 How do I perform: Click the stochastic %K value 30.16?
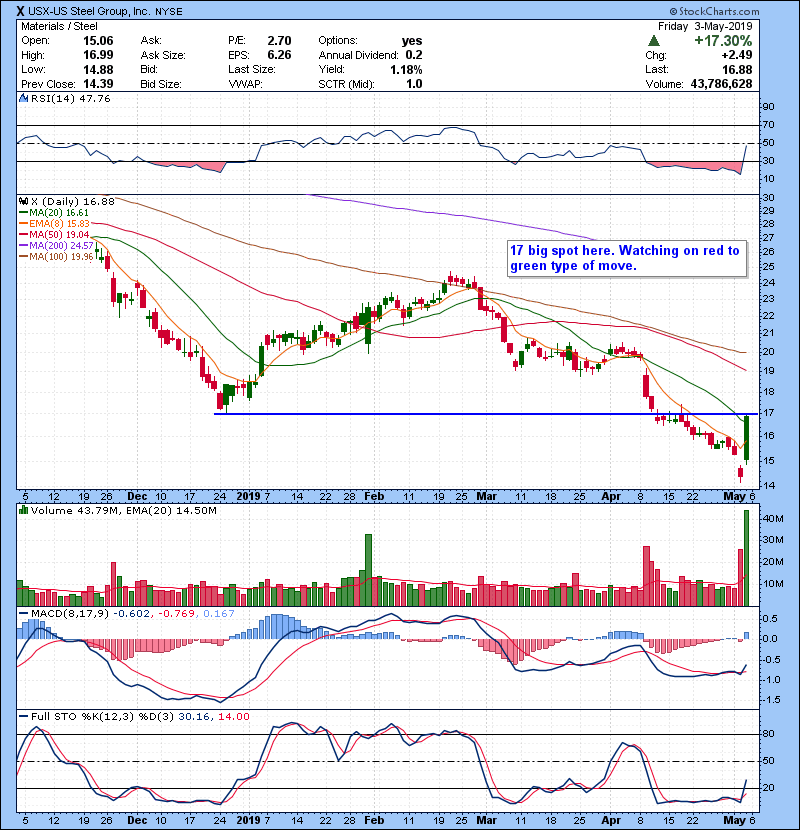click(194, 717)
